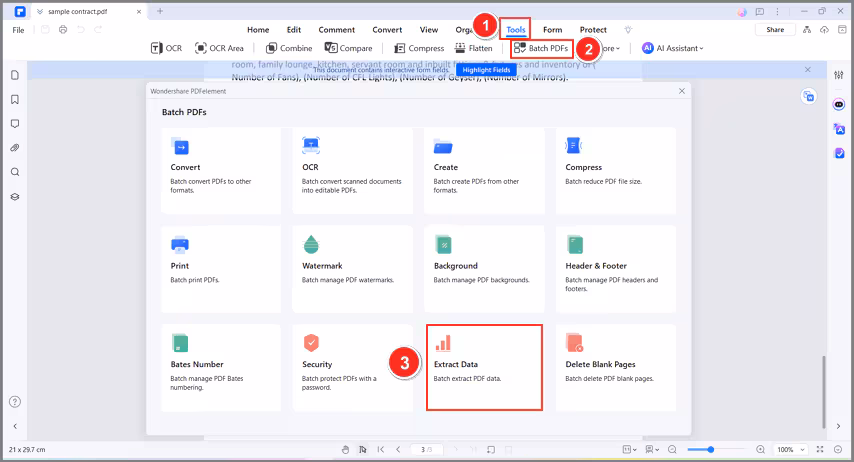Click the Flatten tool
854x462 pixels.
[x=474, y=48]
